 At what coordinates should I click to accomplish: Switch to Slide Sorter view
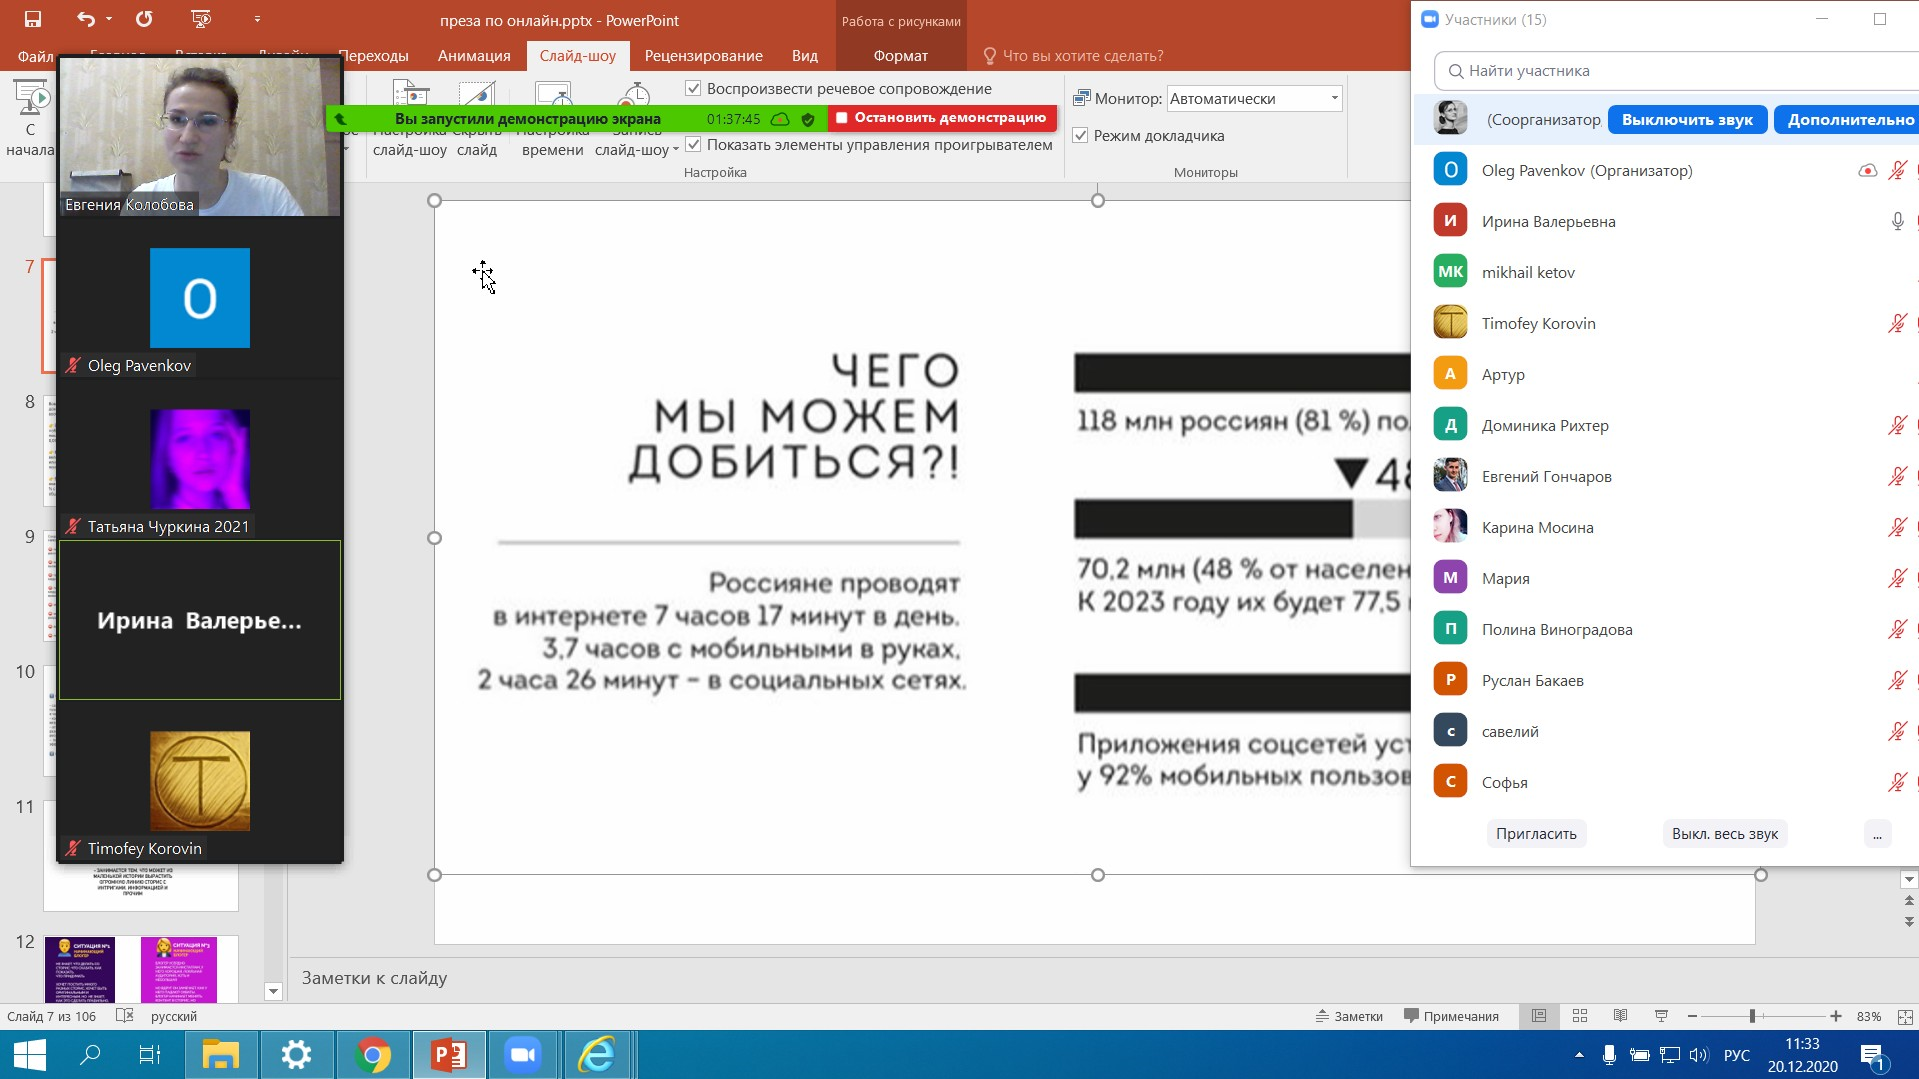(x=1580, y=1016)
